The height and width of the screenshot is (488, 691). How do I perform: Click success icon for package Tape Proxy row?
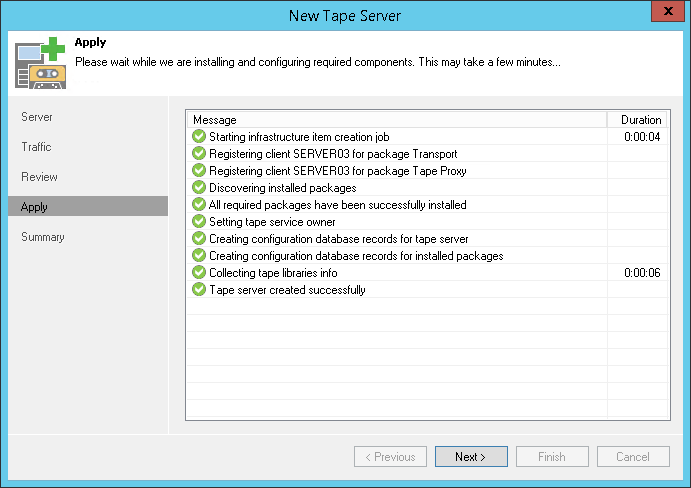point(199,171)
